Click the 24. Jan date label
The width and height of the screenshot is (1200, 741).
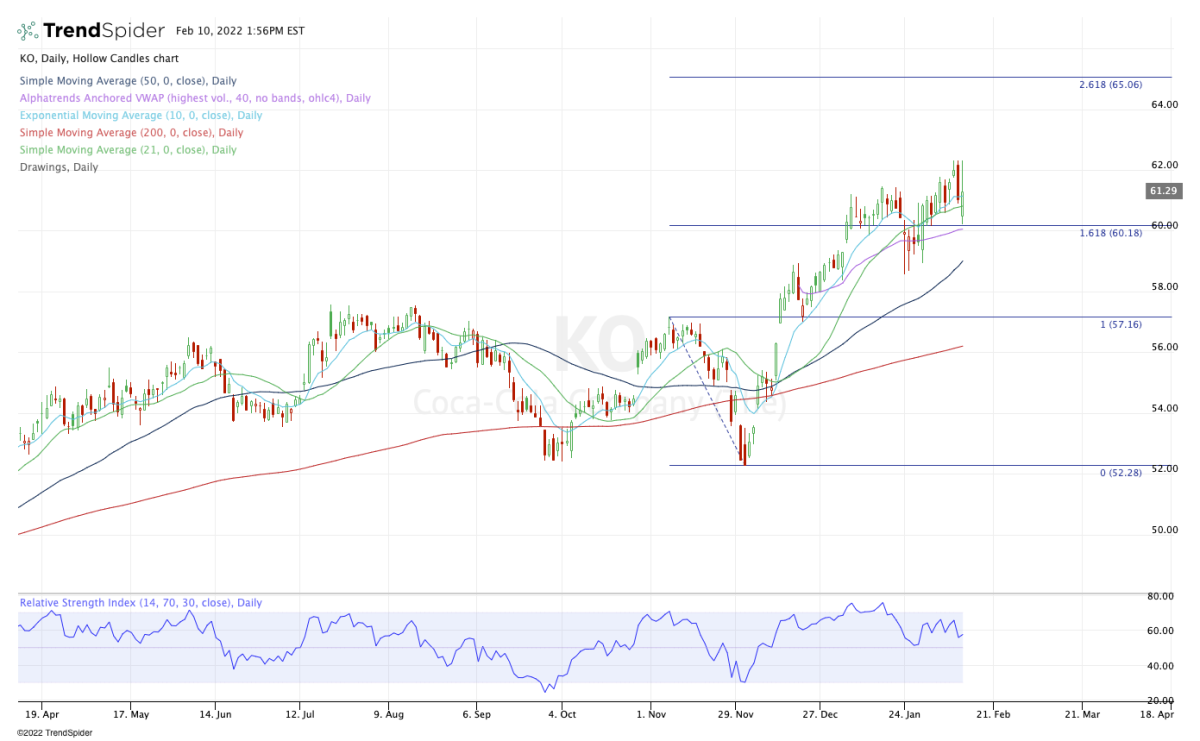click(x=904, y=715)
